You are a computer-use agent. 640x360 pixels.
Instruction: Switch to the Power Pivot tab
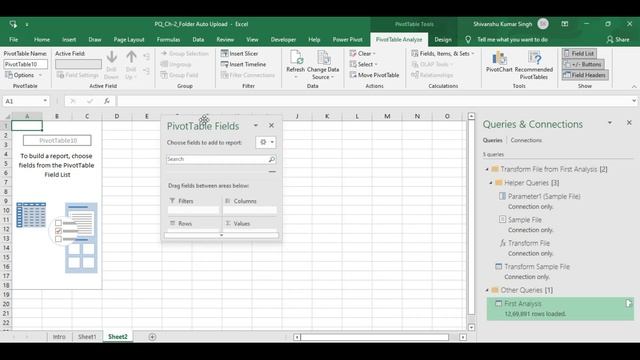pyautogui.click(x=347, y=40)
